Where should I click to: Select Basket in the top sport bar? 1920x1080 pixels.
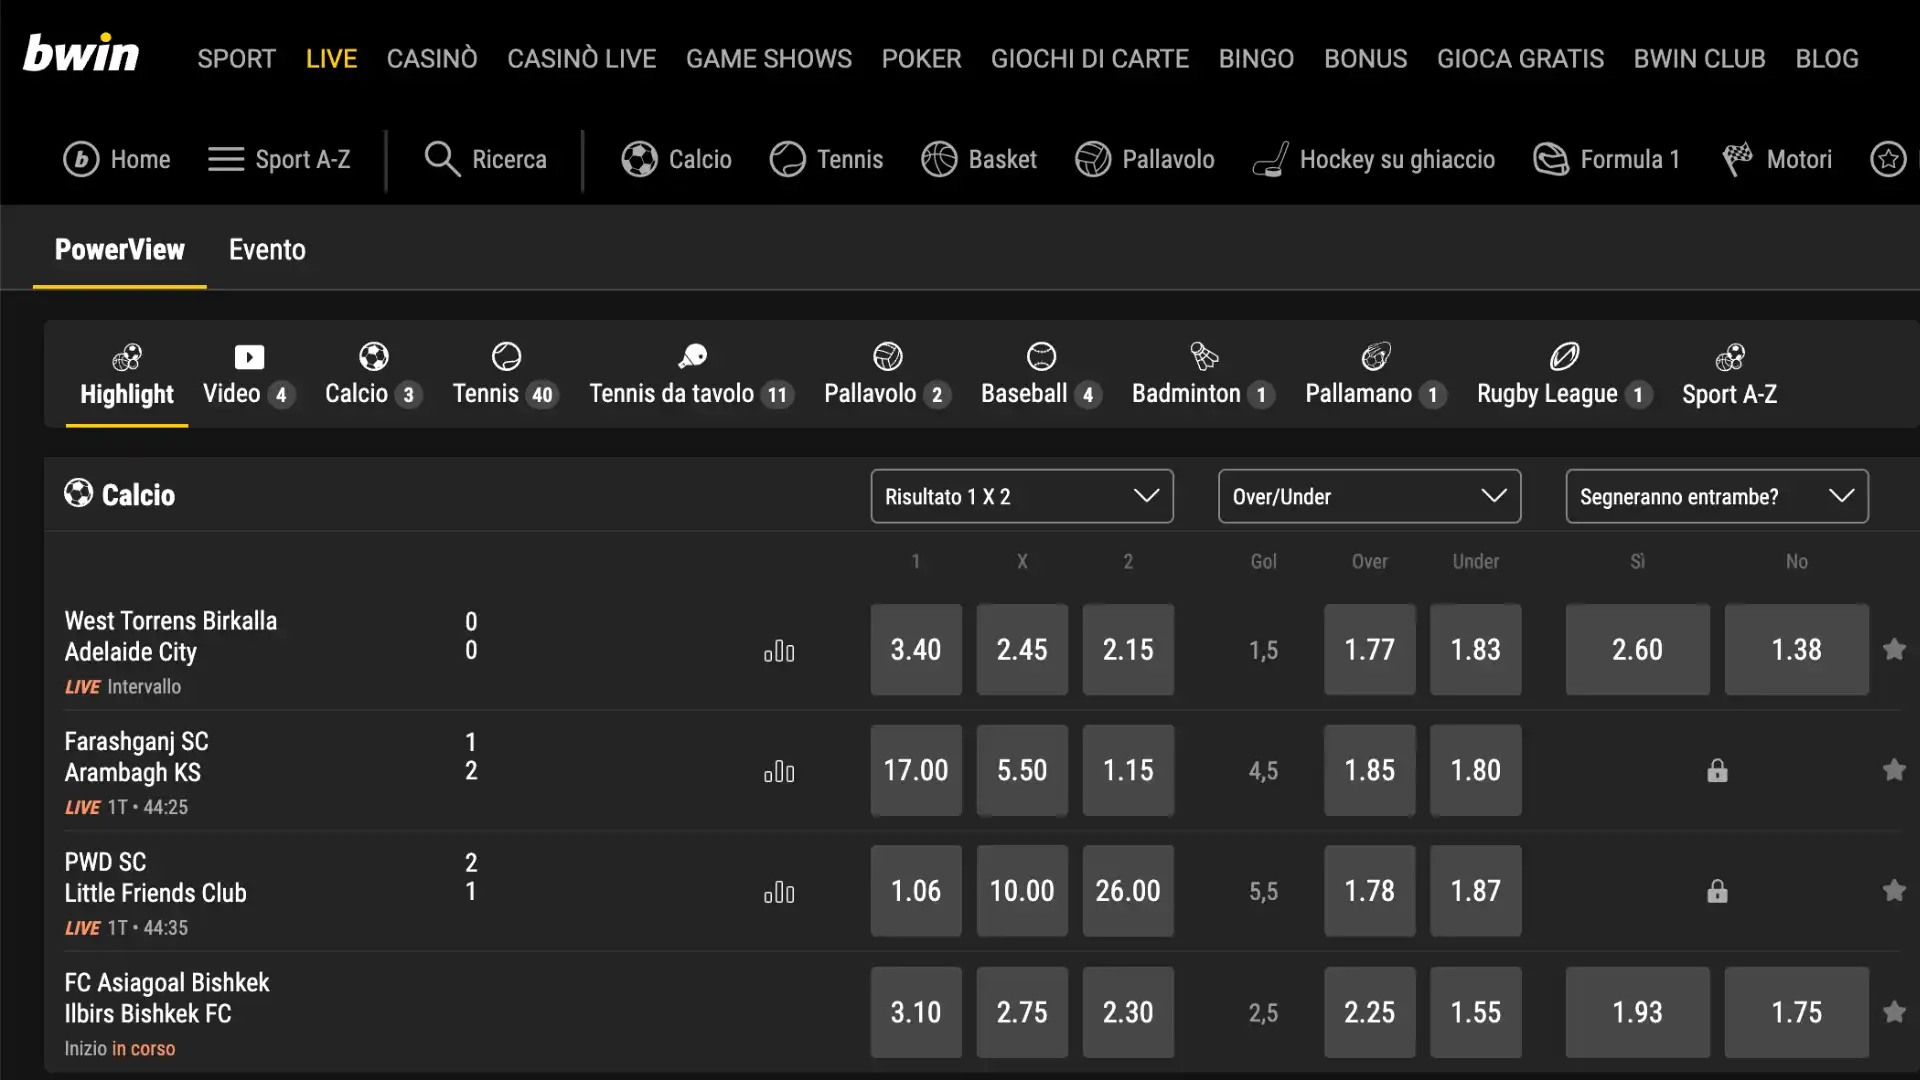point(979,160)
